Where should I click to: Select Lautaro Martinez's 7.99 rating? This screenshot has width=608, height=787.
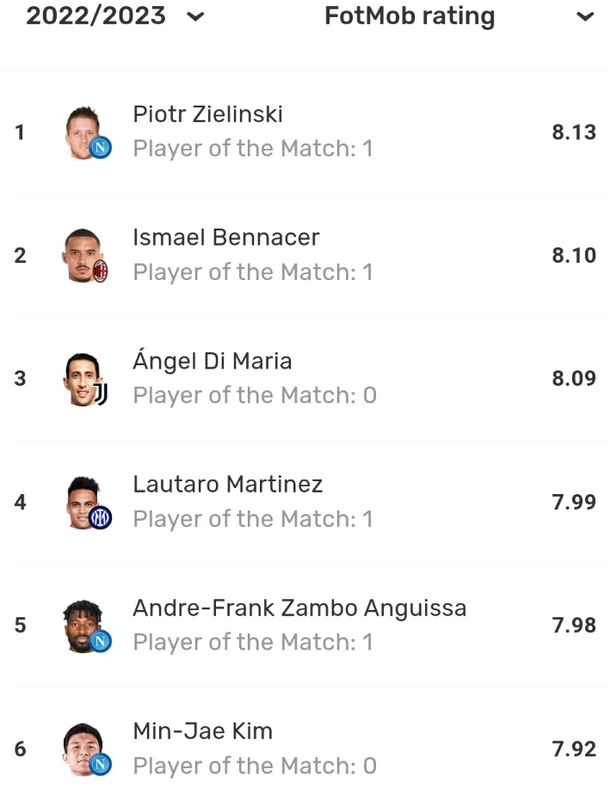[x=573, y=502]
